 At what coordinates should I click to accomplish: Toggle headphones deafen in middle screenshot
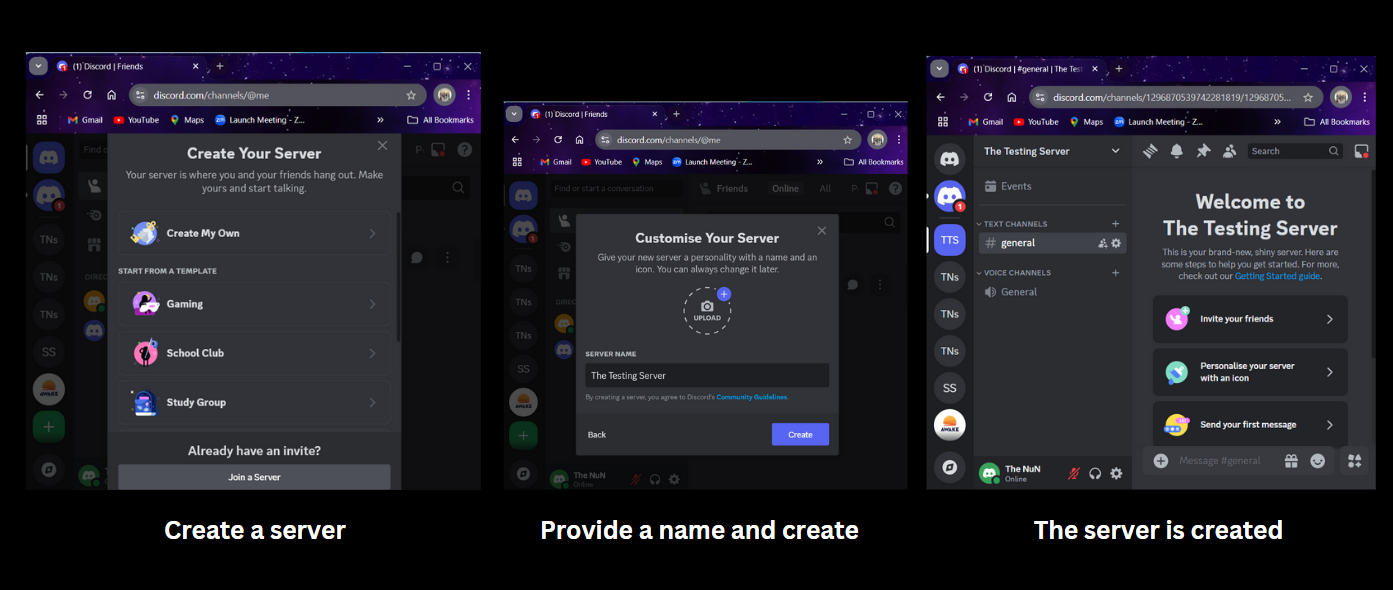pos(656,479)
